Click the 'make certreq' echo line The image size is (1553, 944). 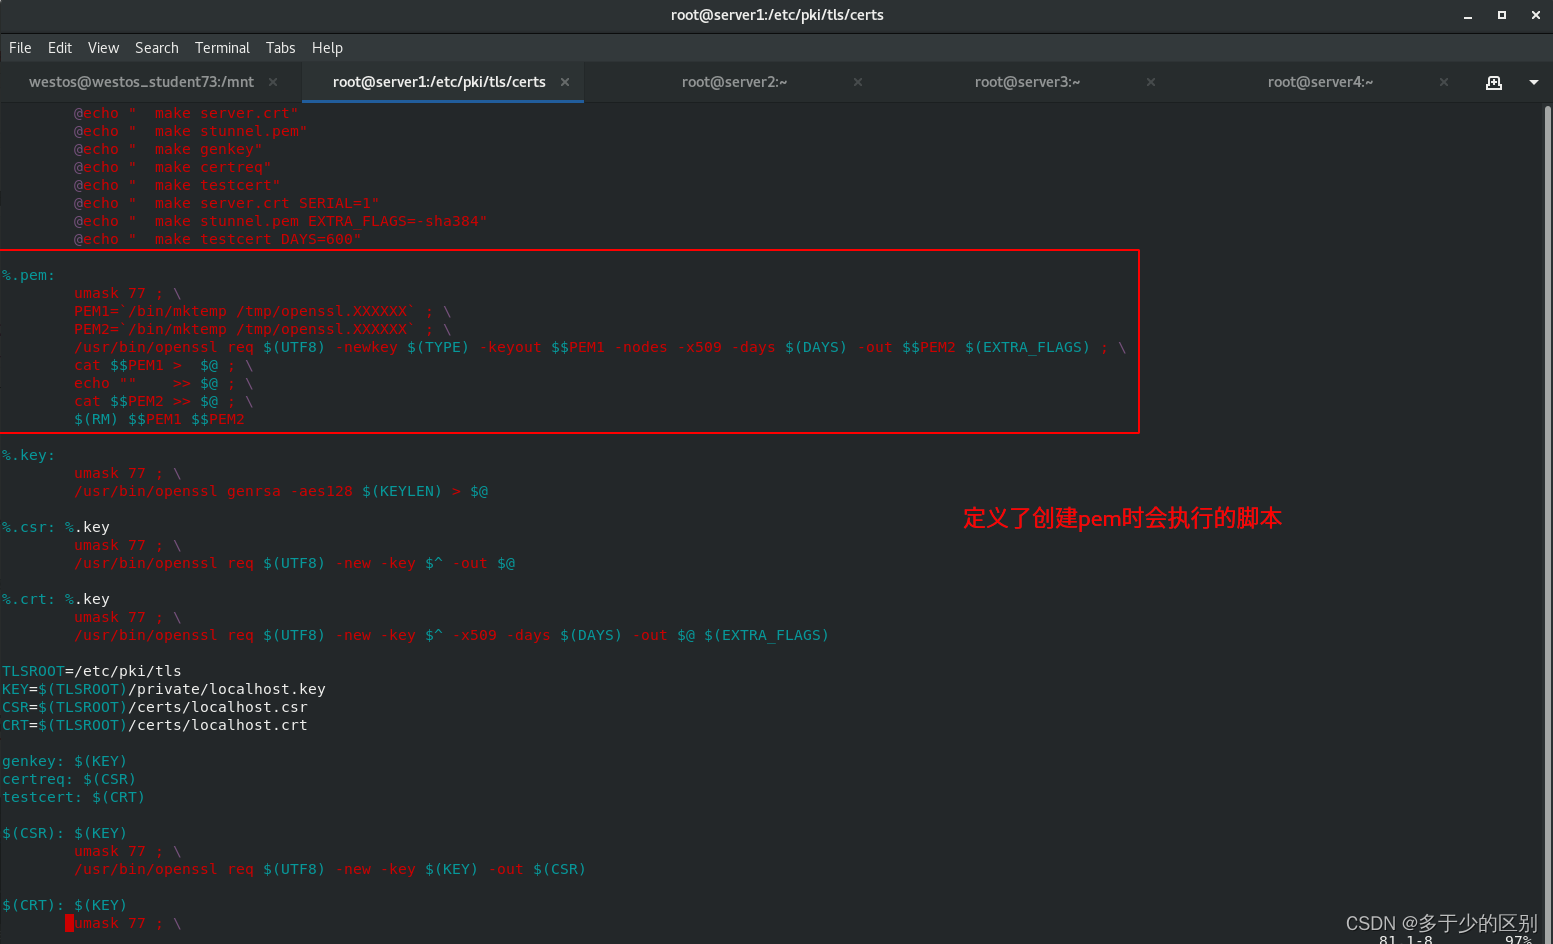(x=173, y=167)
